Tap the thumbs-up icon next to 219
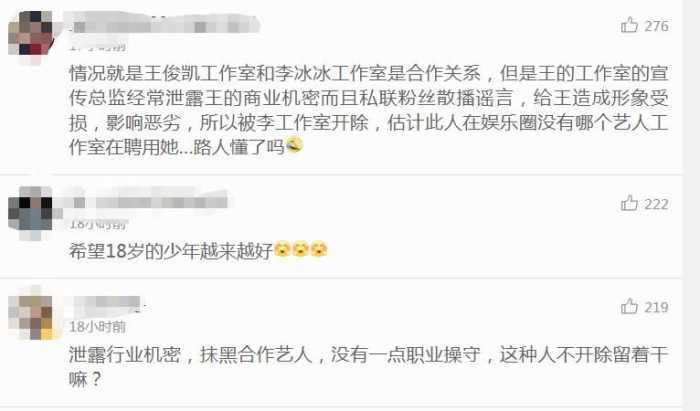700x411 pixels. click(x=629, y=306)
